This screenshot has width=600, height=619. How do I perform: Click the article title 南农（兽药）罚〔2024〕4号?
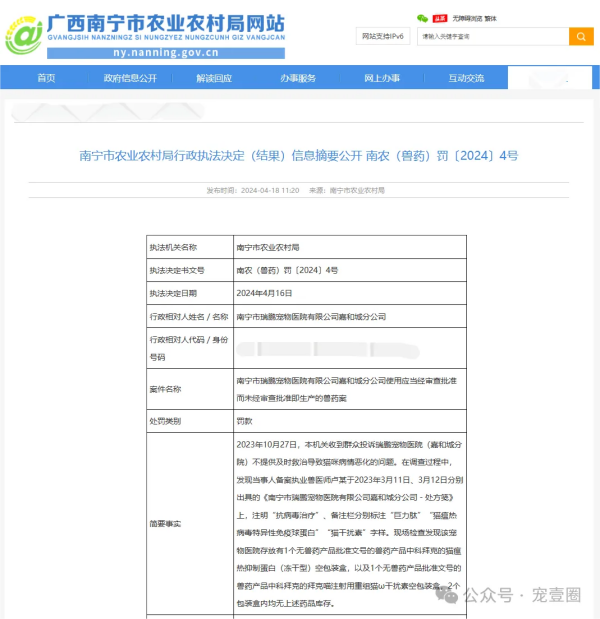299,156
